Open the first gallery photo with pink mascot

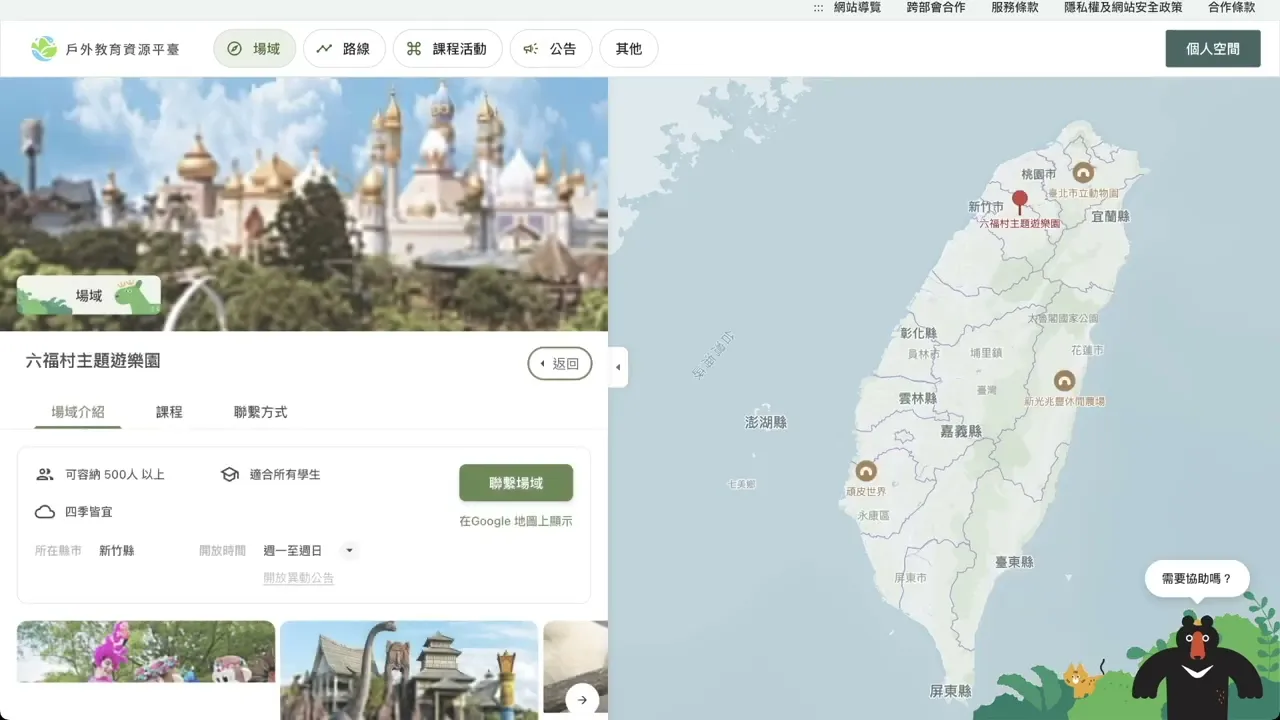click(146, 652)
